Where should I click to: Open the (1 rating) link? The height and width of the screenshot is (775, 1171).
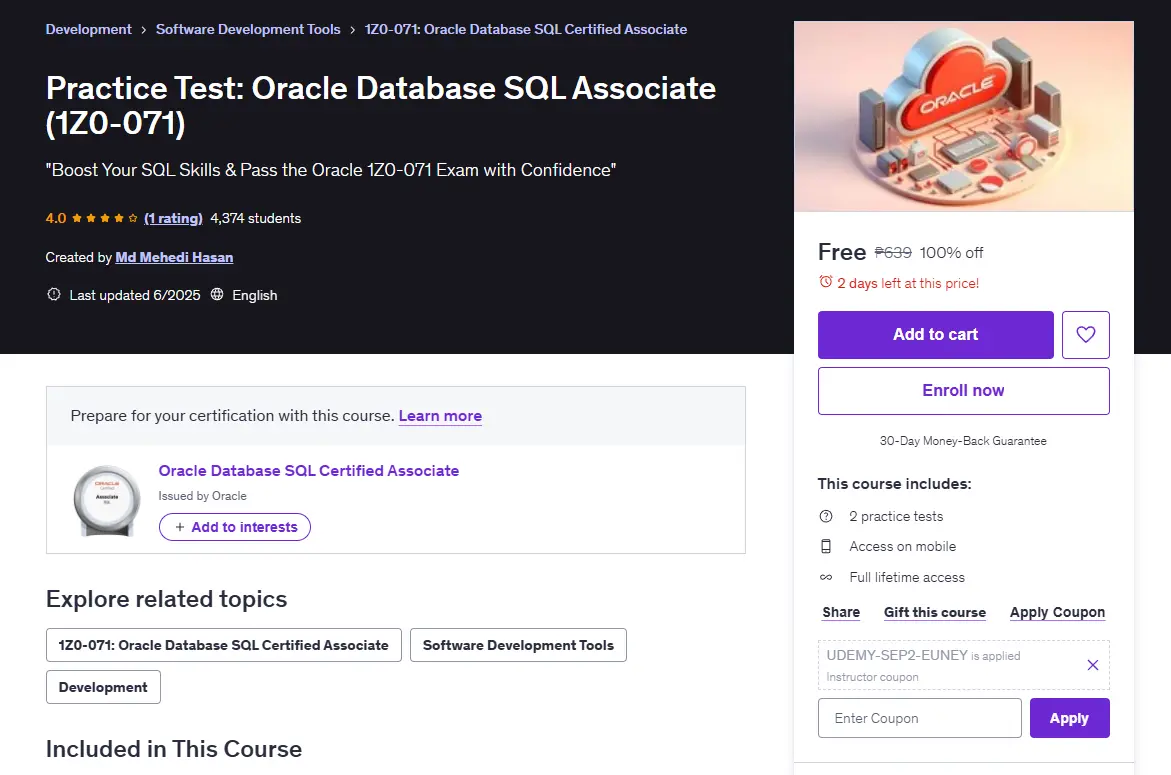(173, 218)
